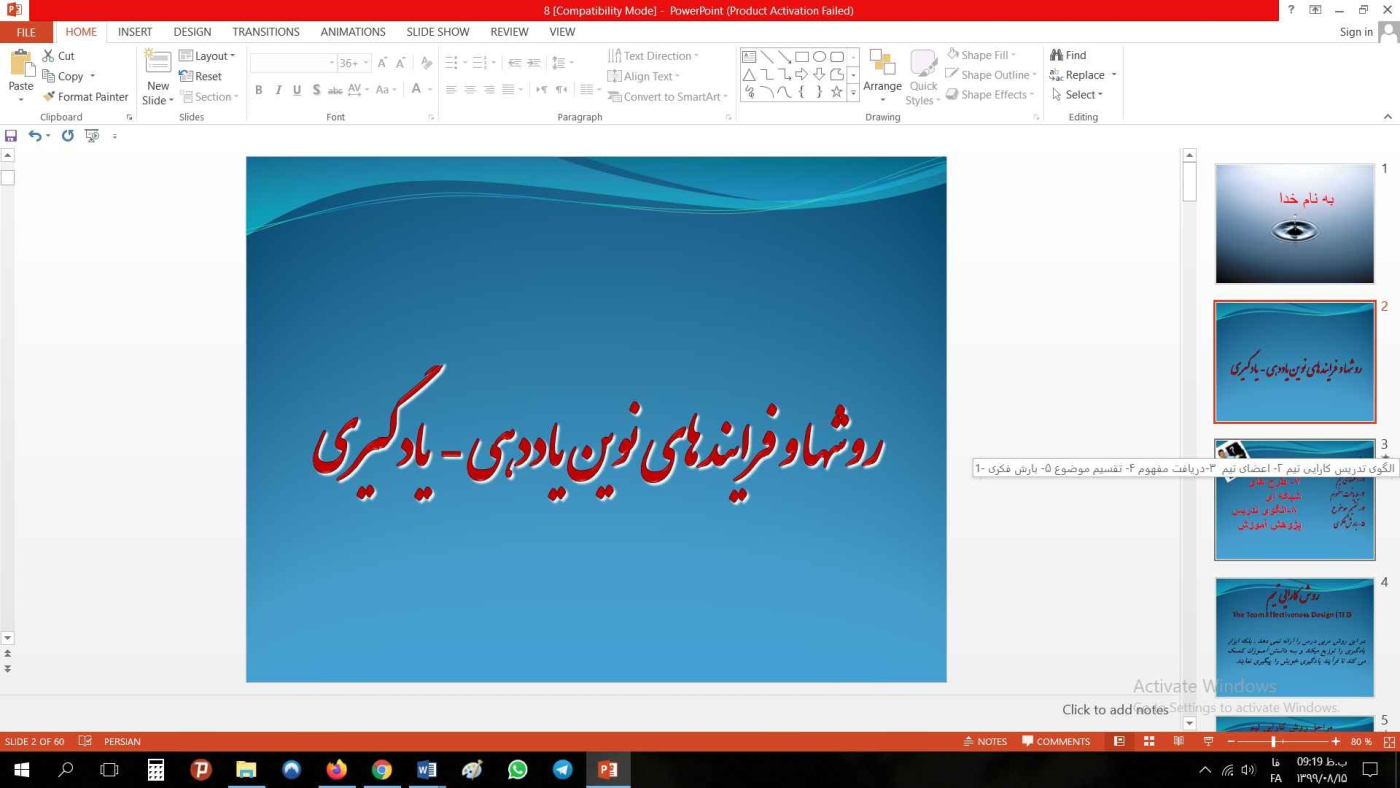Click the zoom slider handle

(1273, 741)
